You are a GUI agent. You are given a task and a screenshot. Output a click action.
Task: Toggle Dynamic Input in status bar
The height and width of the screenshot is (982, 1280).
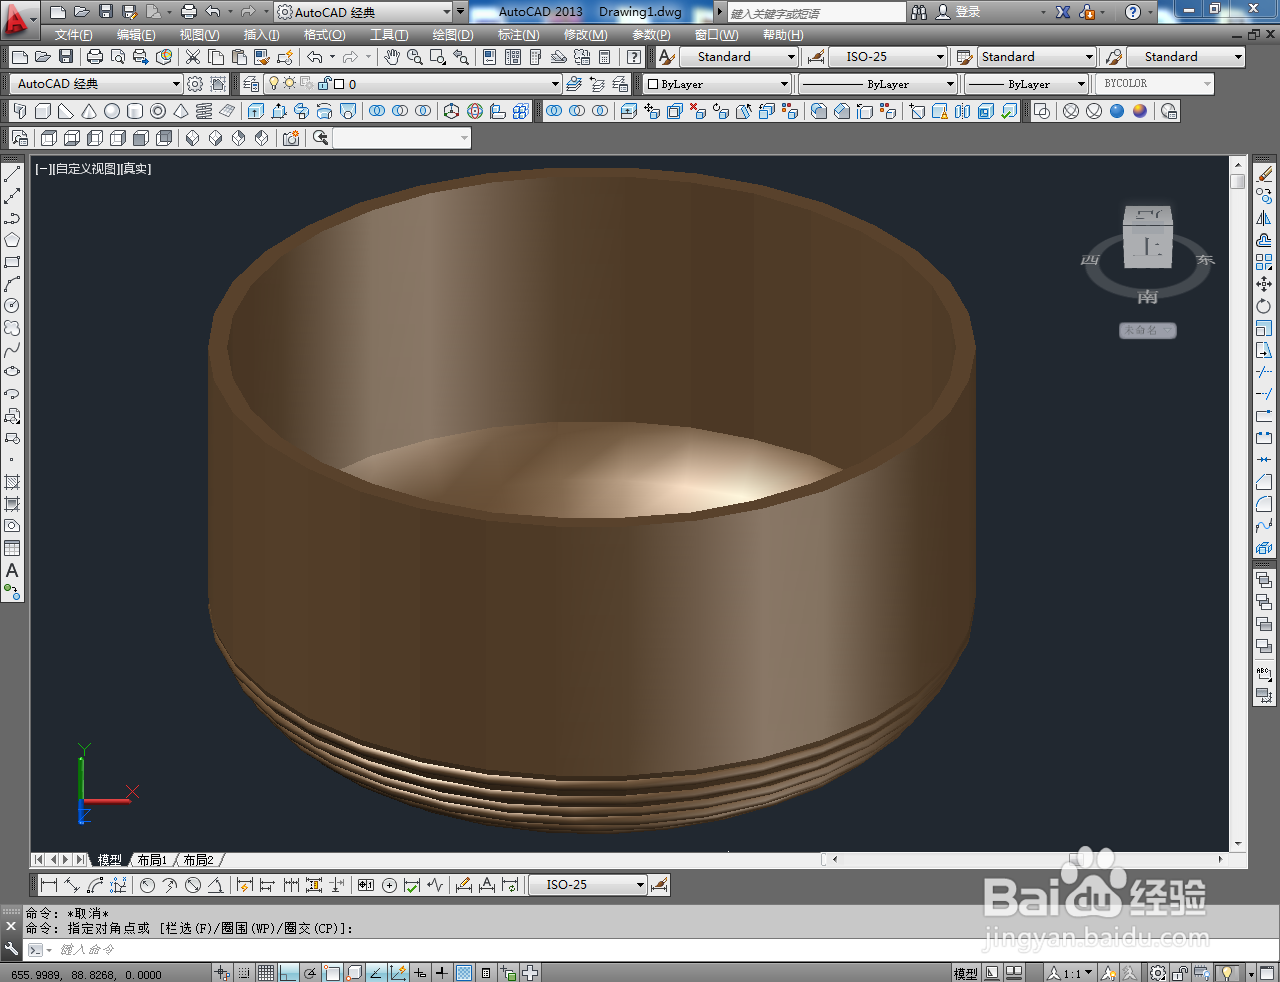pos(420,973)
